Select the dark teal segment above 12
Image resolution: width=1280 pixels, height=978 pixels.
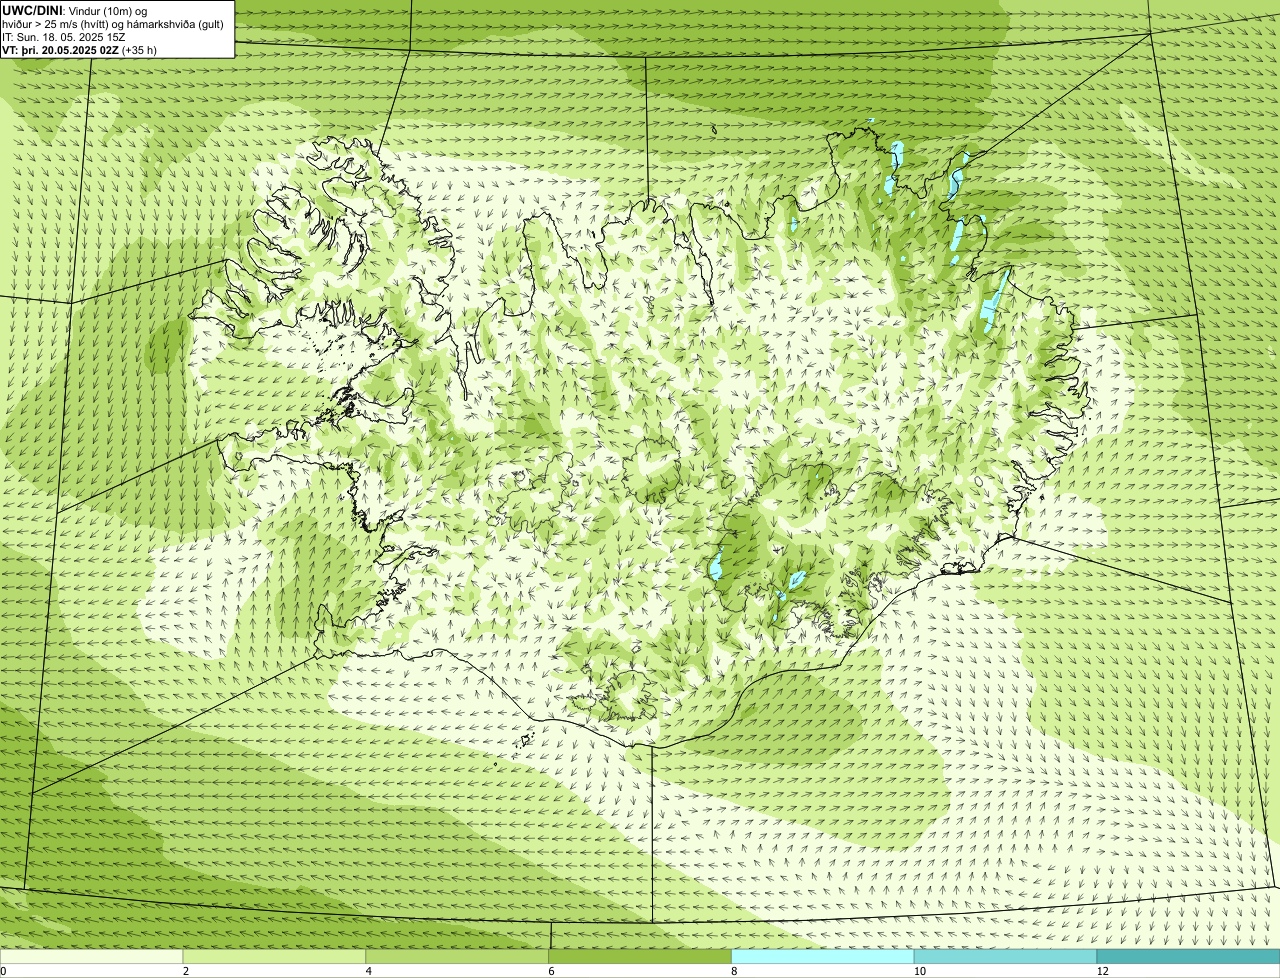[1188, 956]
